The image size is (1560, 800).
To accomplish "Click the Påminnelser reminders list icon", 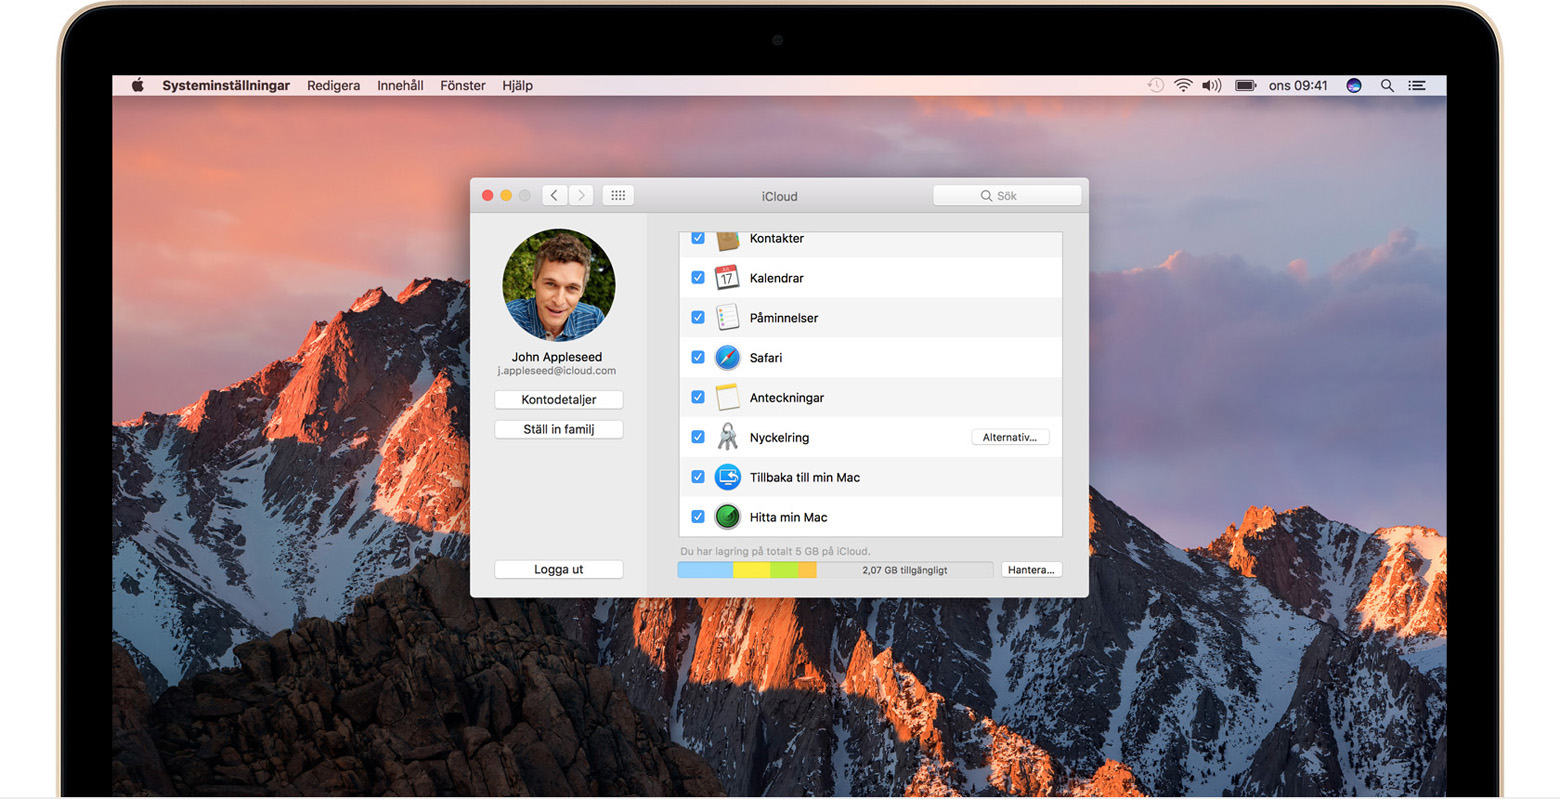I will (727, 317).
